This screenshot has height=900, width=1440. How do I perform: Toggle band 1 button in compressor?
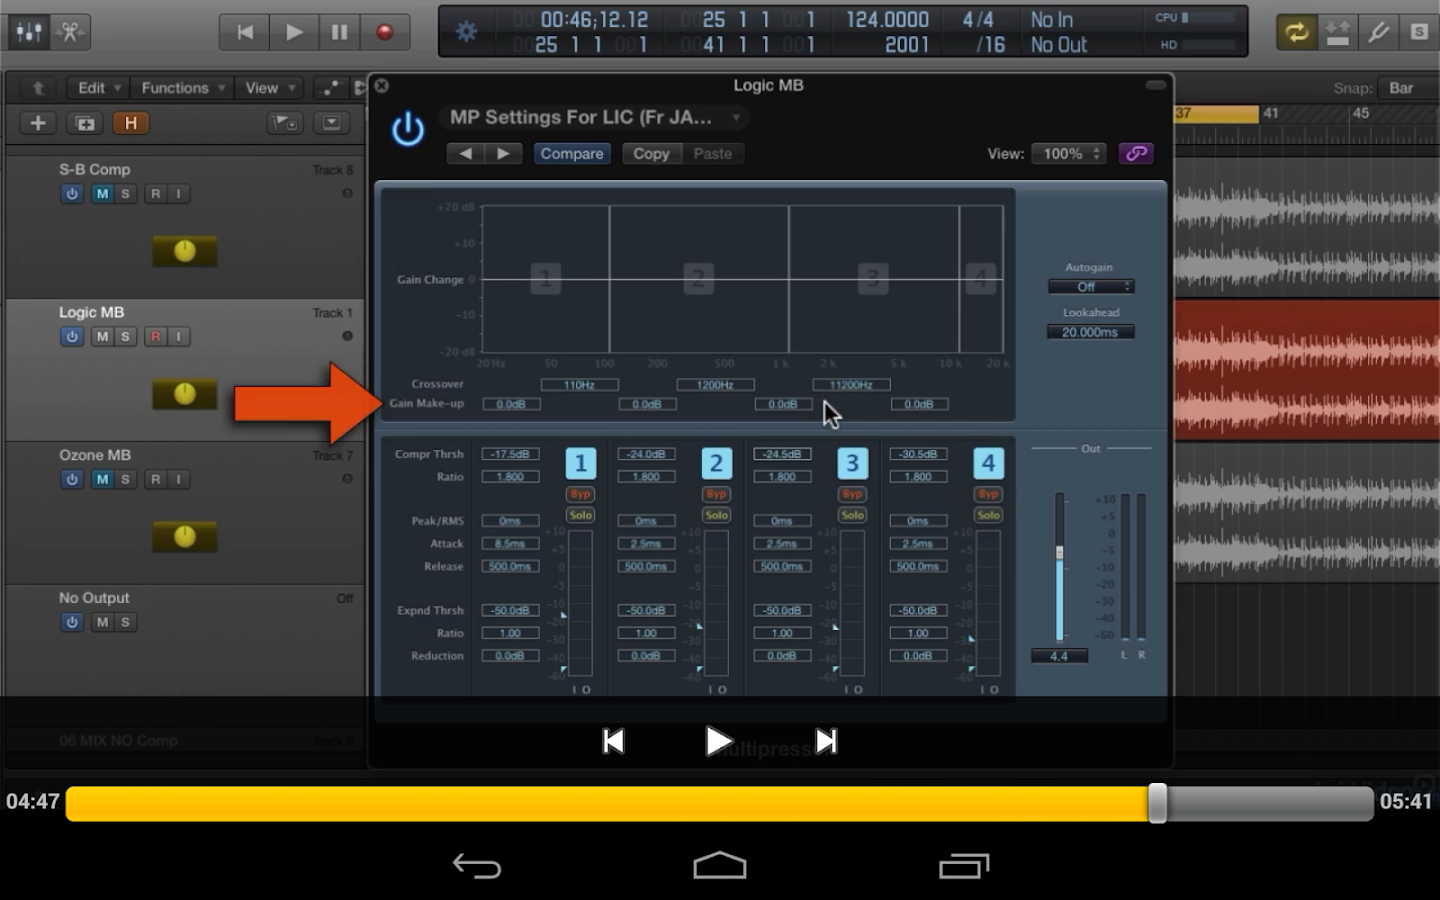tap(580, 463)
